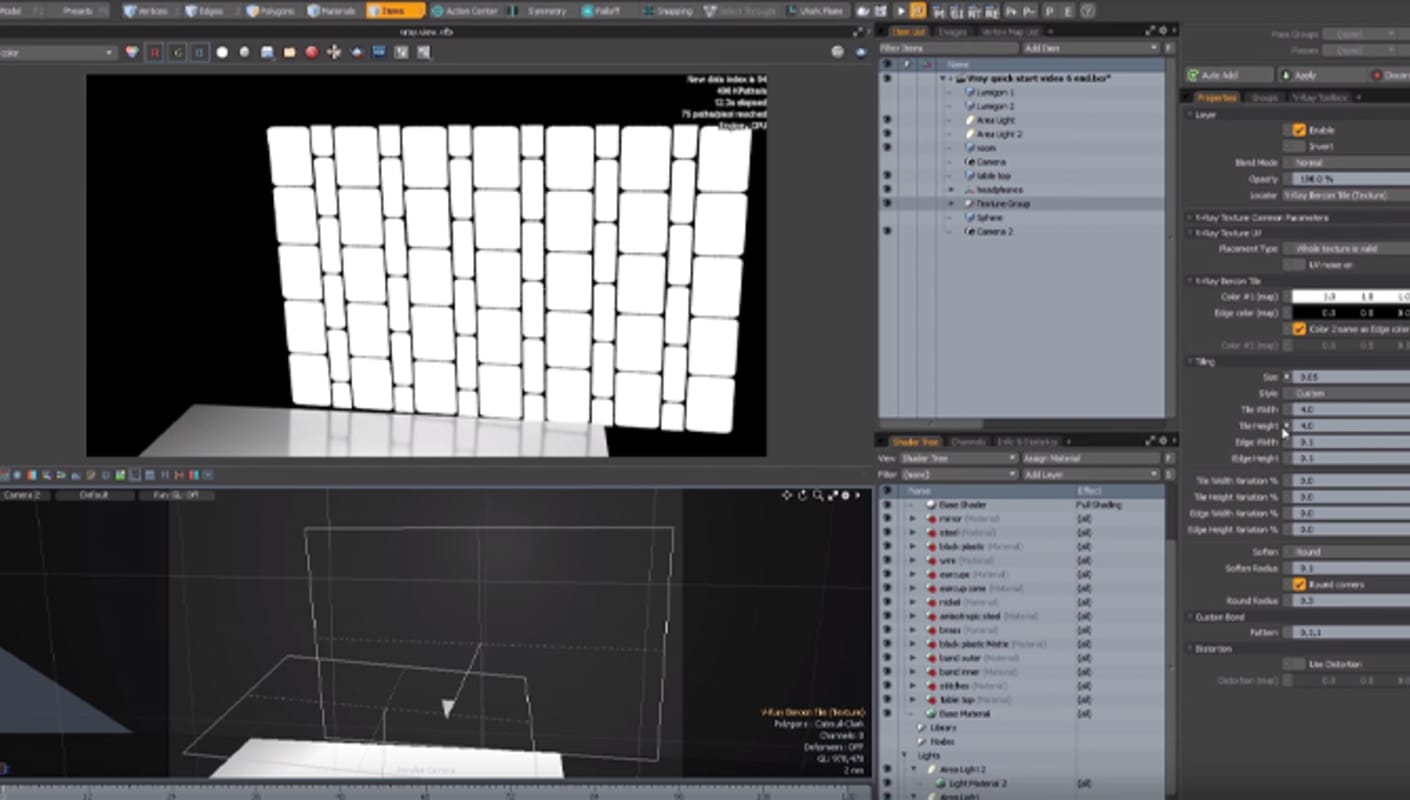The height and width of the screenshot is (800, 1410).
Task: Hide the Area Light 2 item
Action: click(886, 134)
